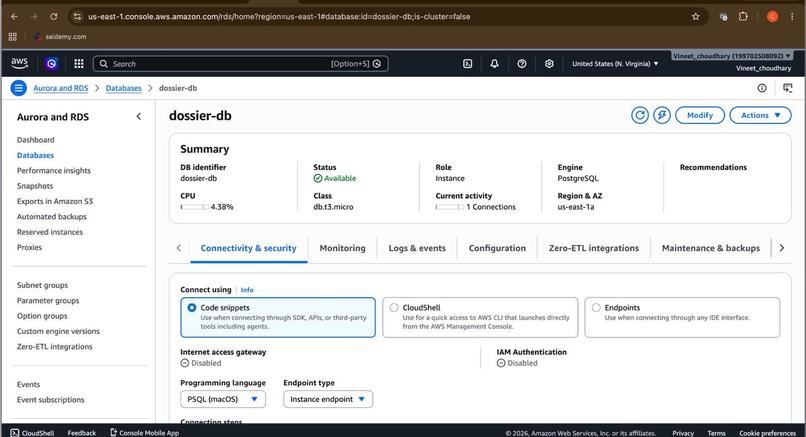Open the browser three-dot menu
806x437 pixels.
coord(792,16)
